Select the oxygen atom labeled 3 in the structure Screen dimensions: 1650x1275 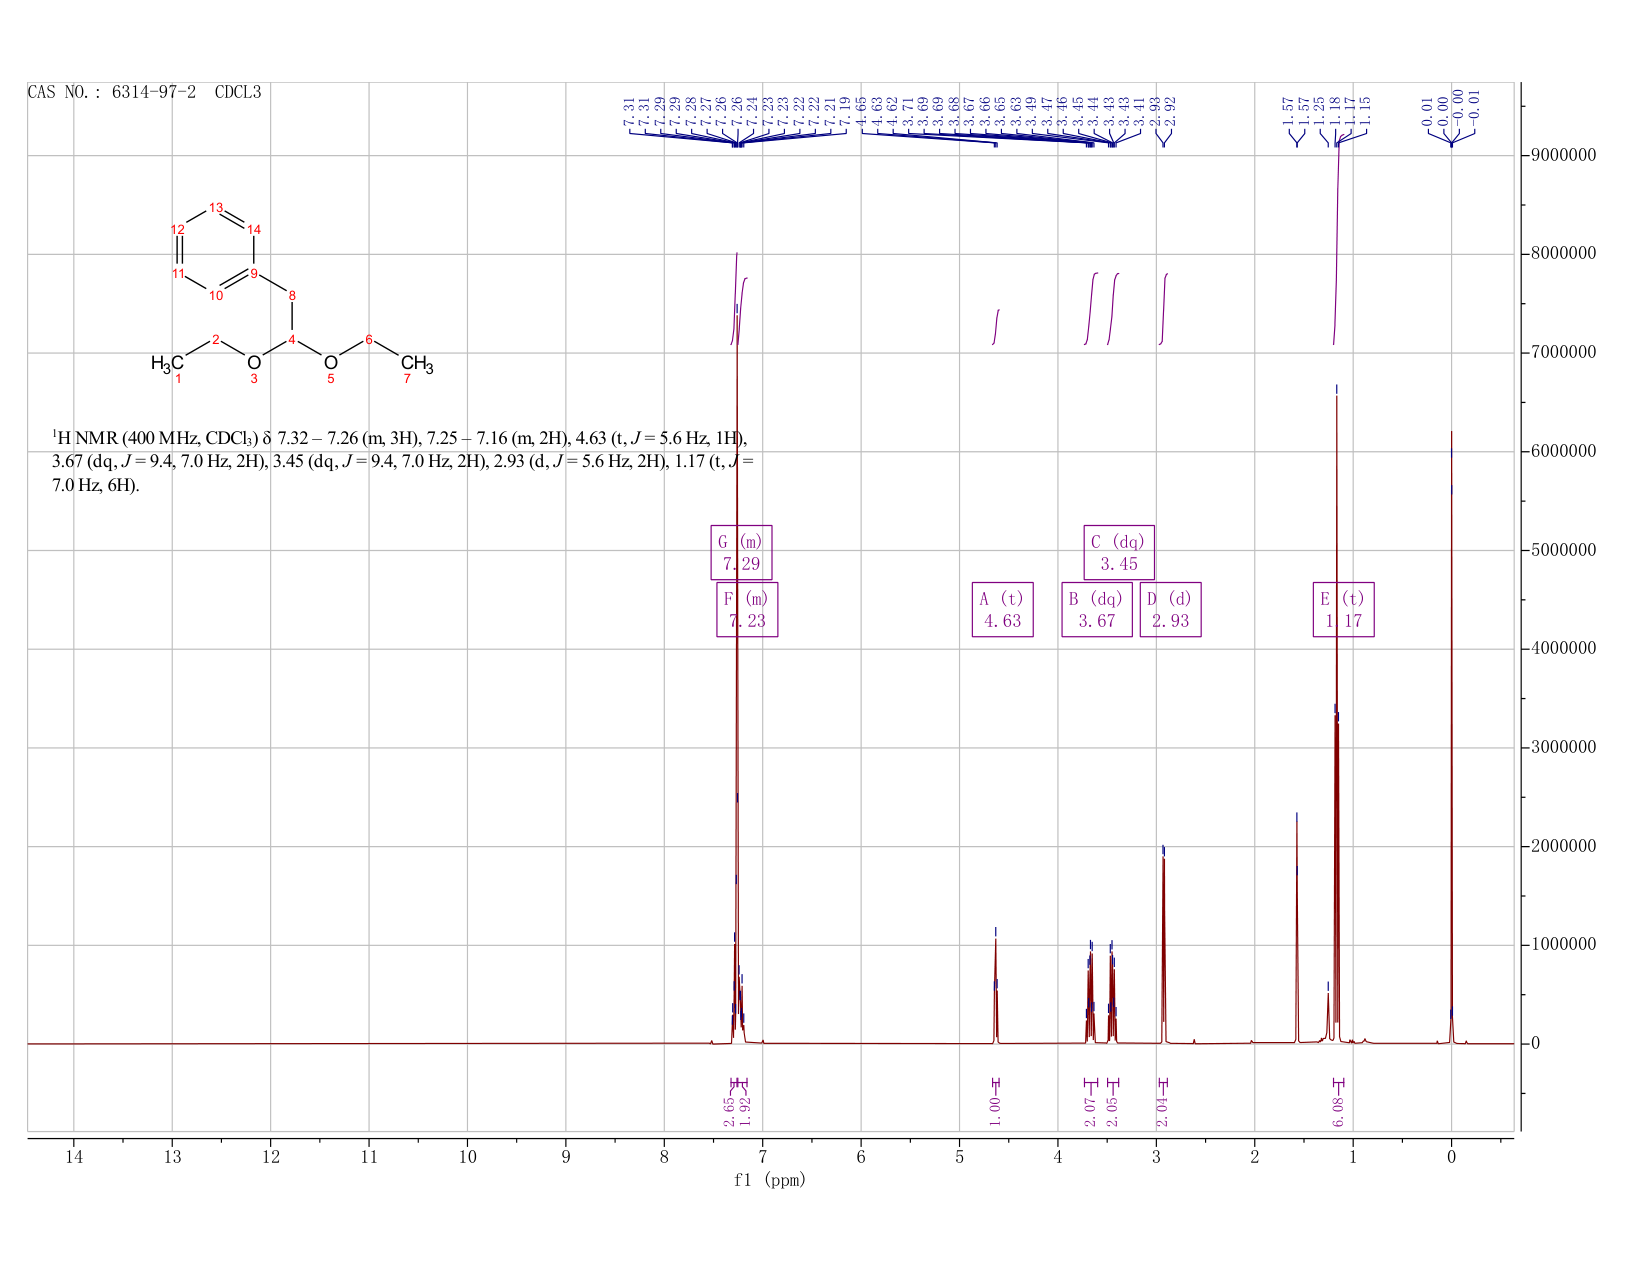(x=254, y=362)
